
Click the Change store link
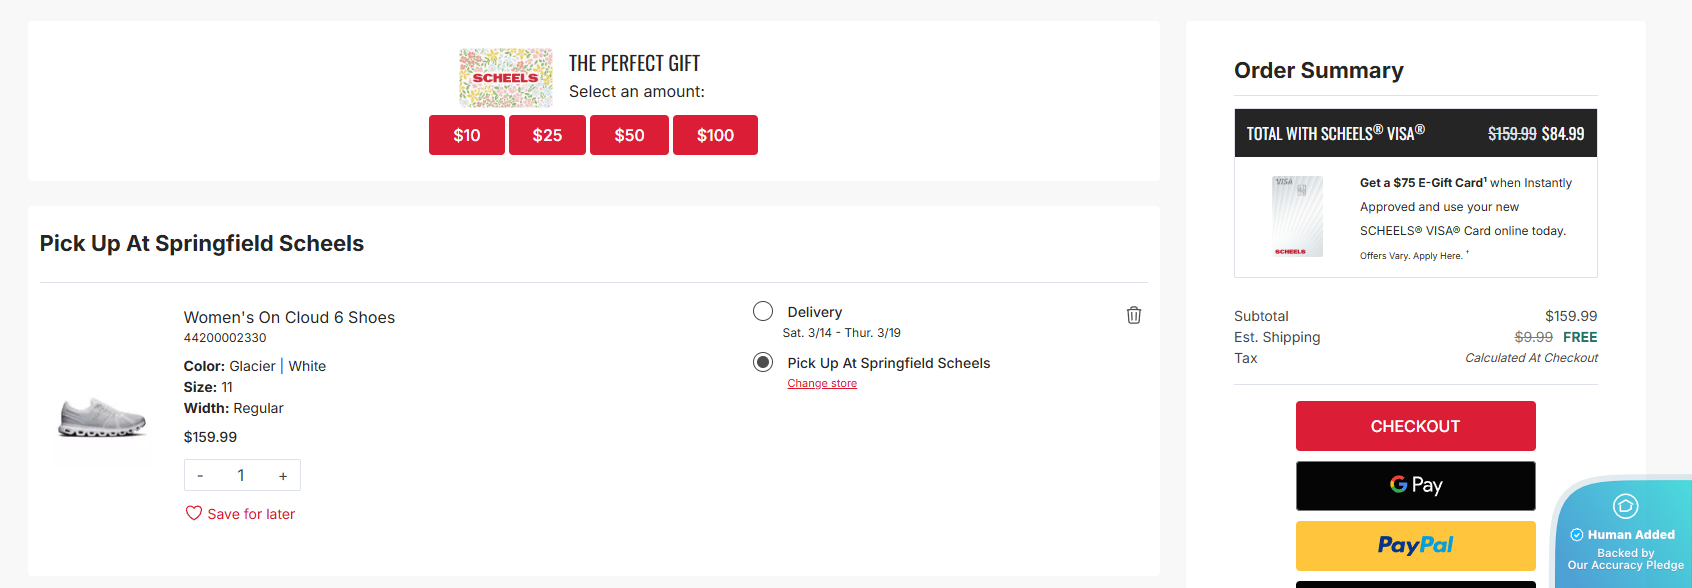822,384
